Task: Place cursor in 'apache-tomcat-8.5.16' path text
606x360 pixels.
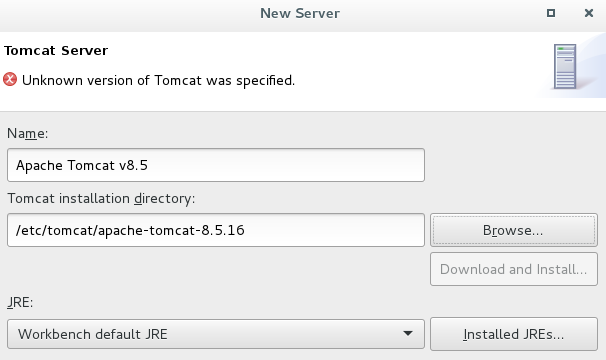Action: (x=171, y=230)
